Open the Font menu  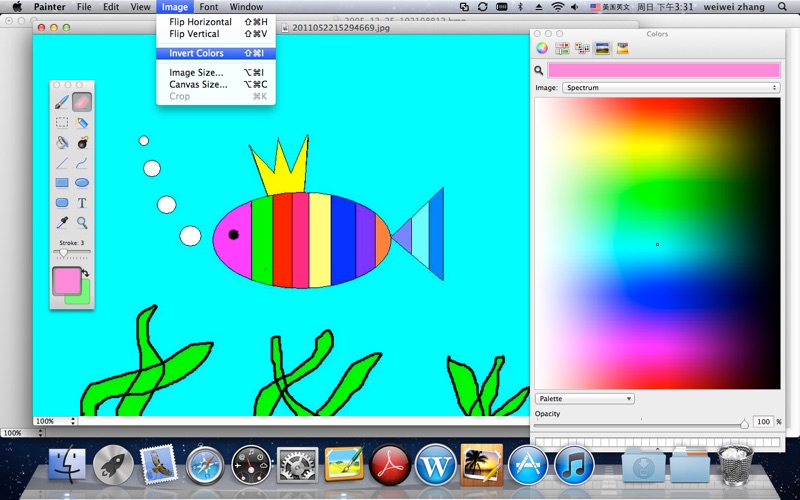click(x=209, y=7)
